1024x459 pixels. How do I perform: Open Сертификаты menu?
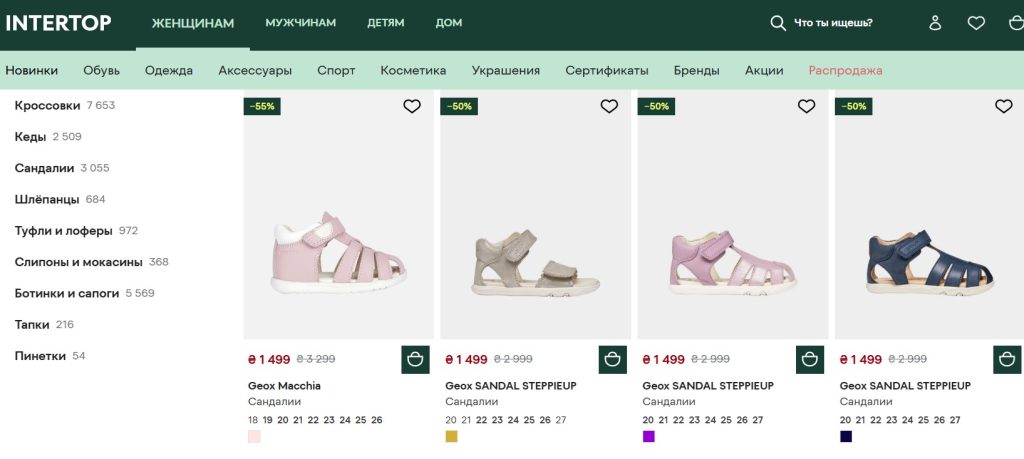pos(607,71)
